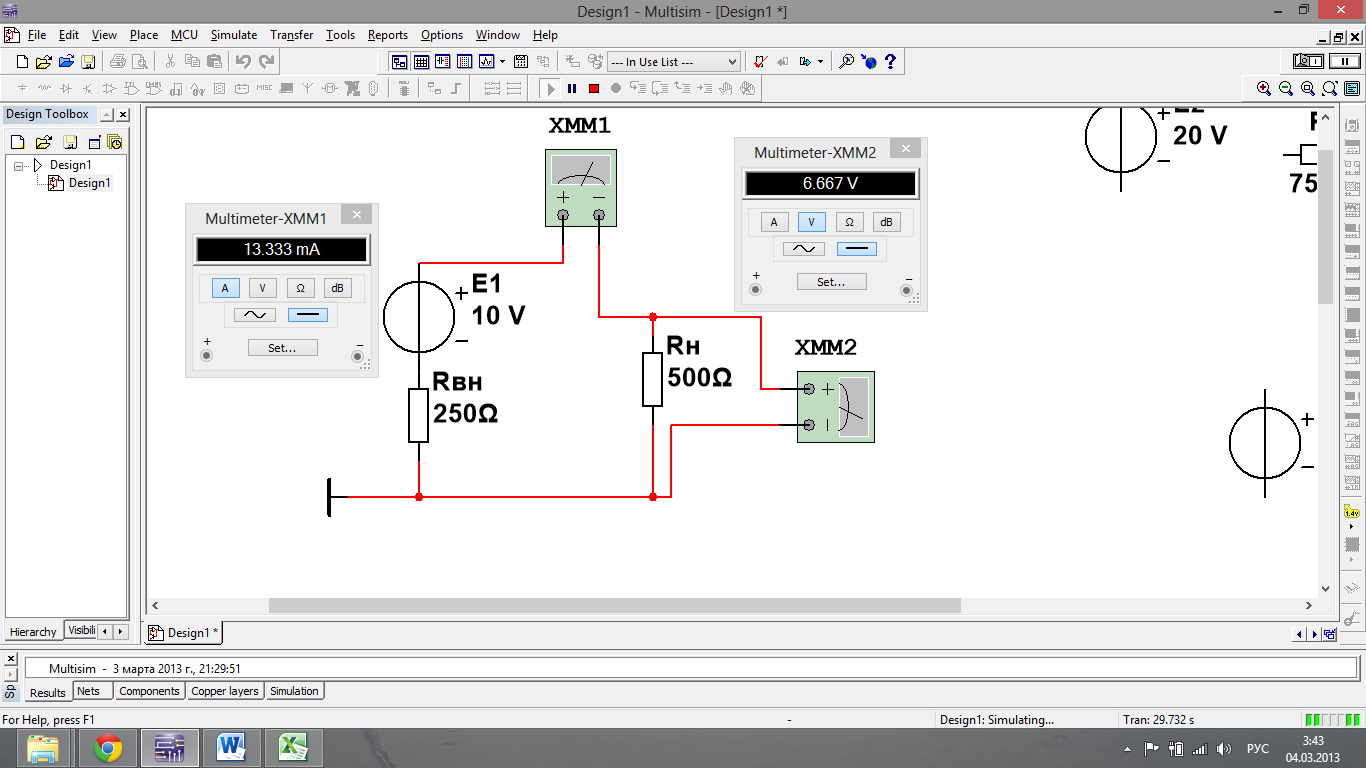Screen dimensions: 1366x768
Task: Click Set... button on Multimeter-XMM2
Action: pos(832,282)
